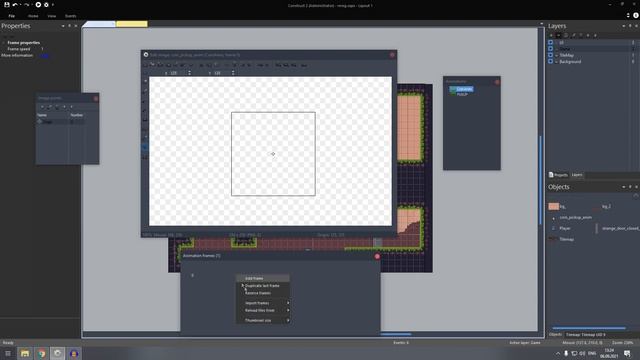The image size is (640, 360).
Task: Toggle visibility checkbox of the UI layer
Action: pyautogui.click(x=550, y=42)
